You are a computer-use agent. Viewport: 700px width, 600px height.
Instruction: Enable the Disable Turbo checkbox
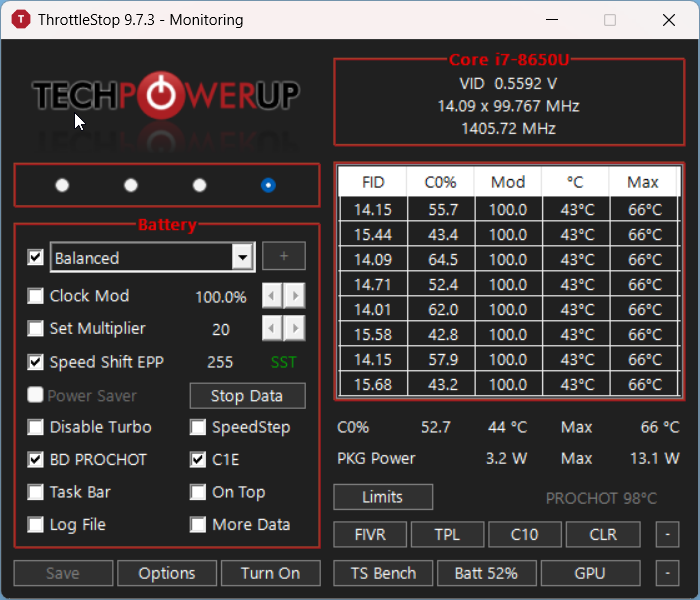coord(35,427)
